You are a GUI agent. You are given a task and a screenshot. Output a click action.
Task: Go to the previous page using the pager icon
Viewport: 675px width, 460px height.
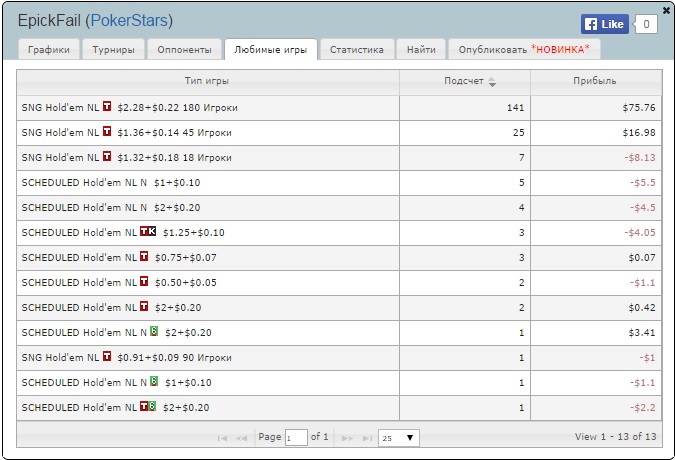tap(241, 438)
